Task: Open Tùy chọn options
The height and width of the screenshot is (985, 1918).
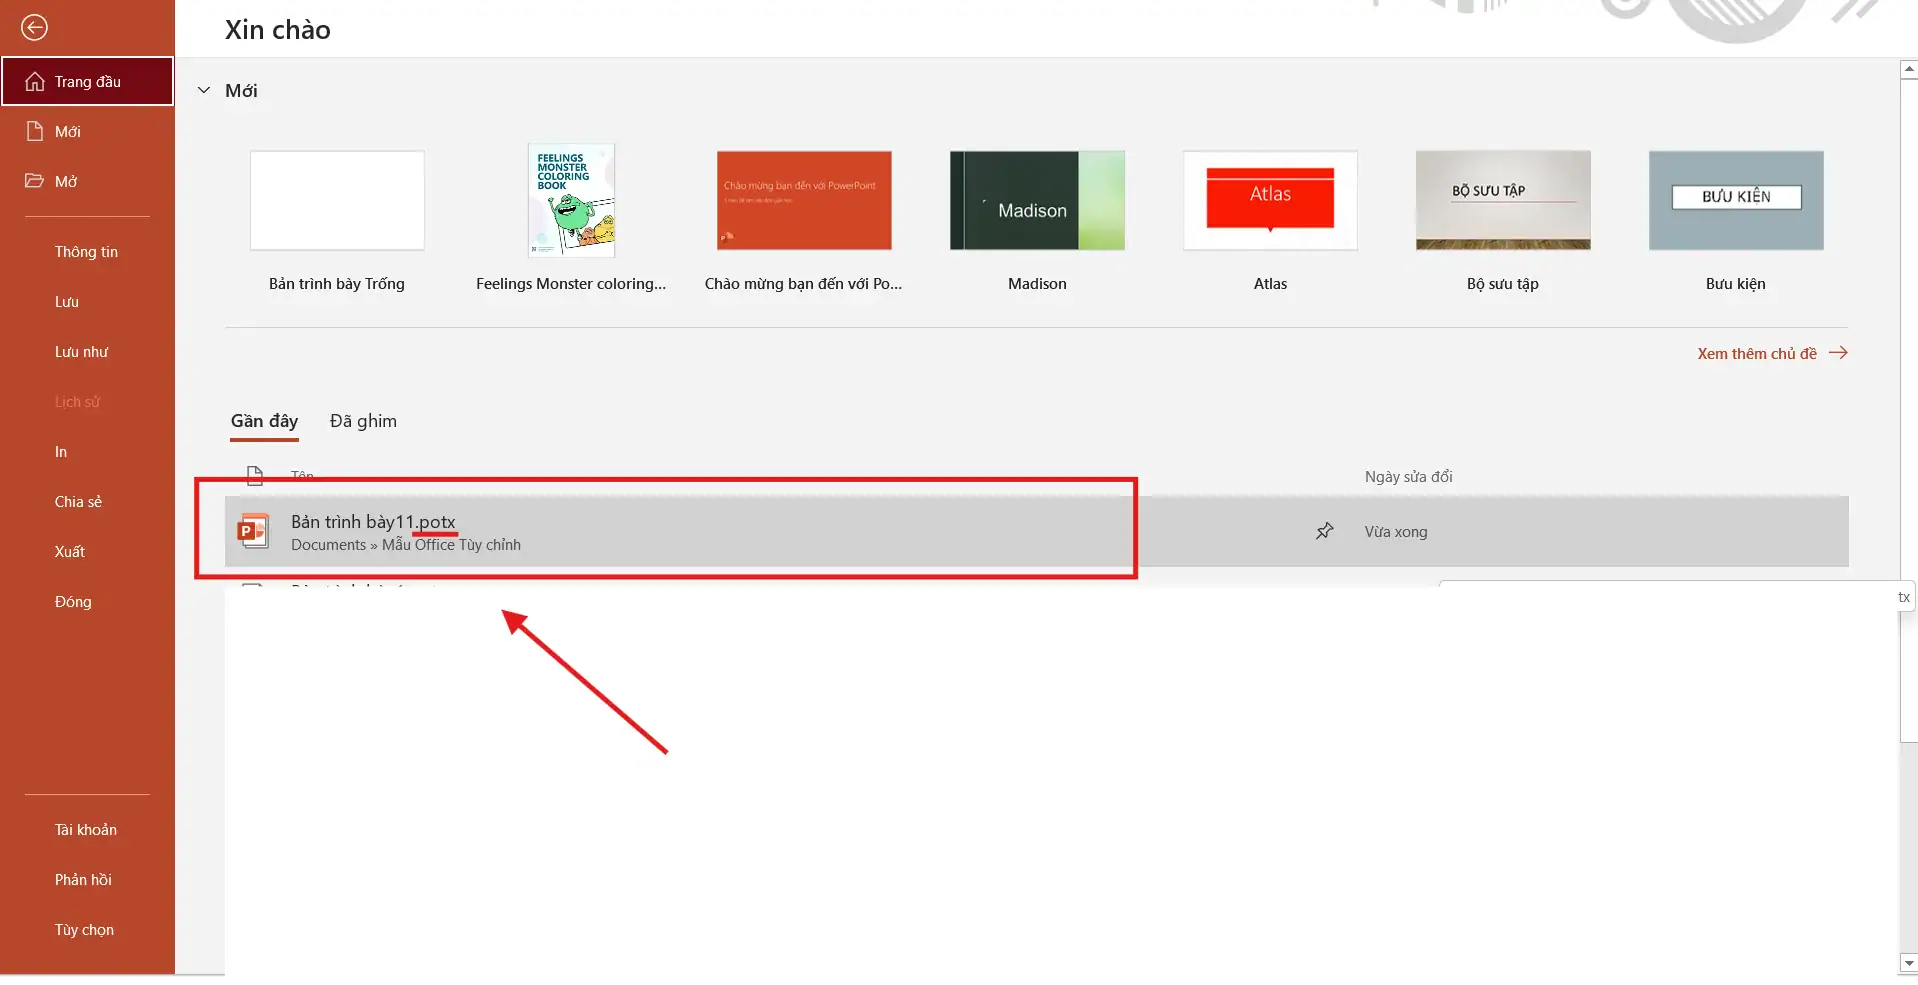Action: coord(85,929)
